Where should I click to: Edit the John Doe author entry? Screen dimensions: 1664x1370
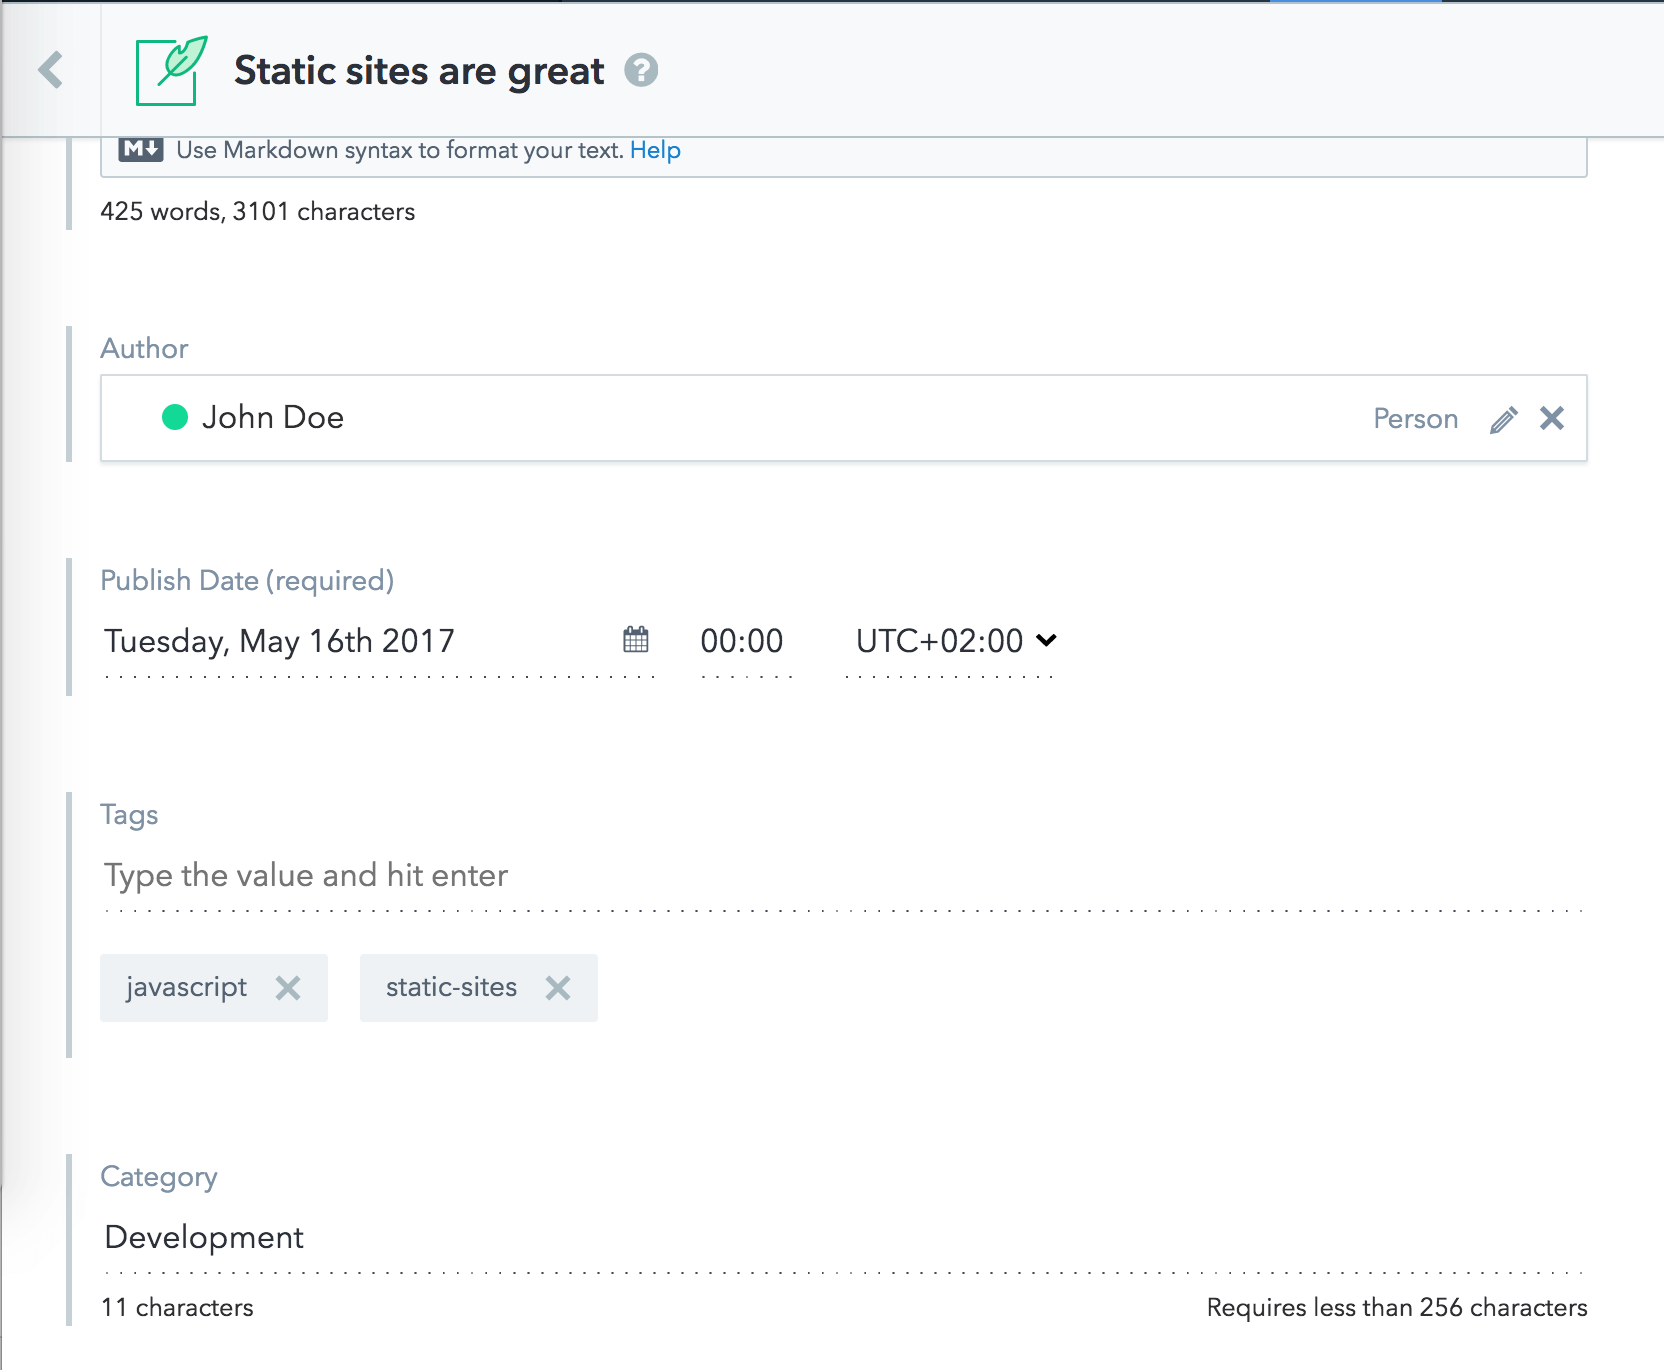1503,419
